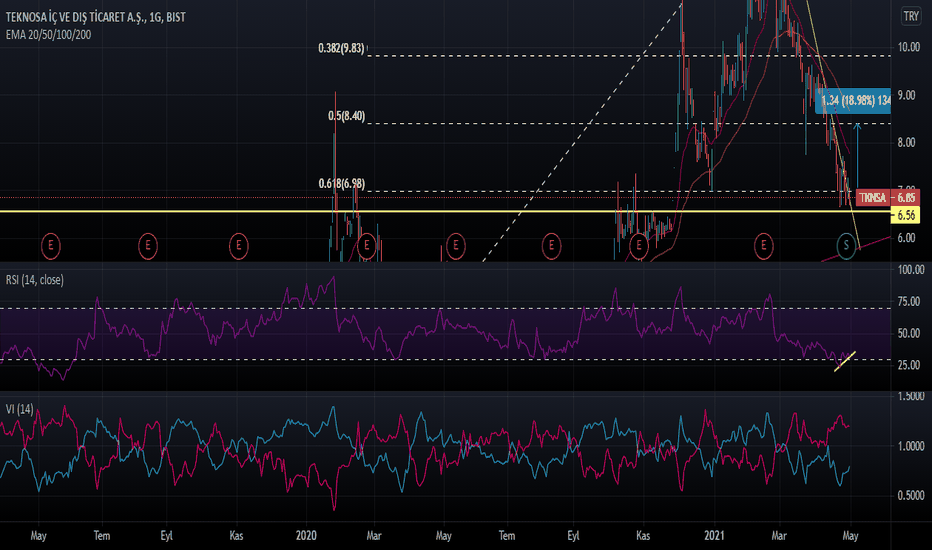Click the 9.00 price axis value
Image resolution: width=932 pixels, height=550 pixels.
(x=906, y=95)
